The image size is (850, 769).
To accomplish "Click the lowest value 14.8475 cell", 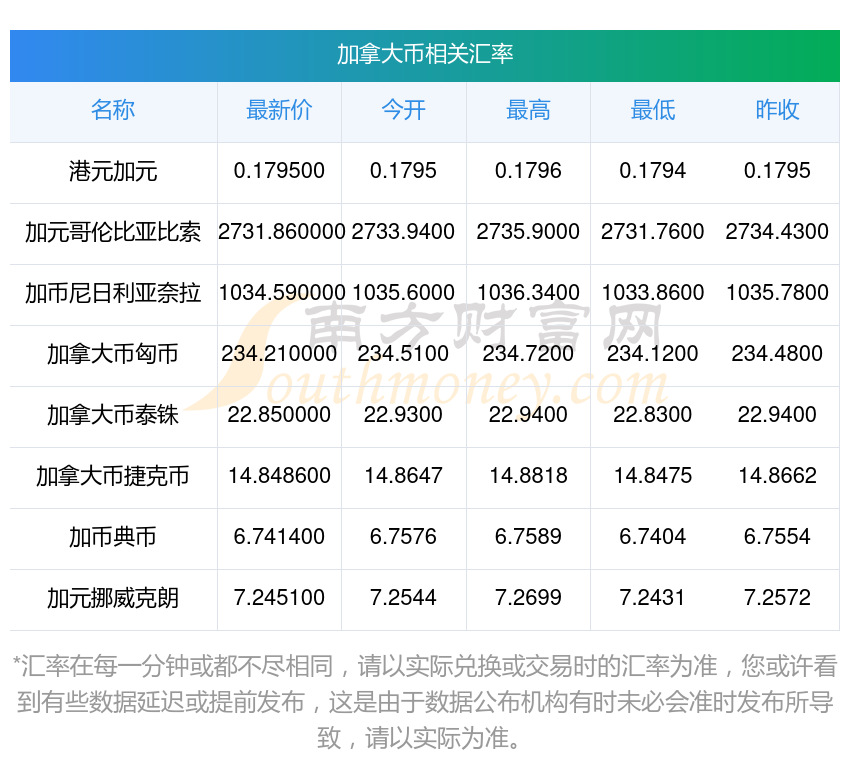I will (652, 476).
